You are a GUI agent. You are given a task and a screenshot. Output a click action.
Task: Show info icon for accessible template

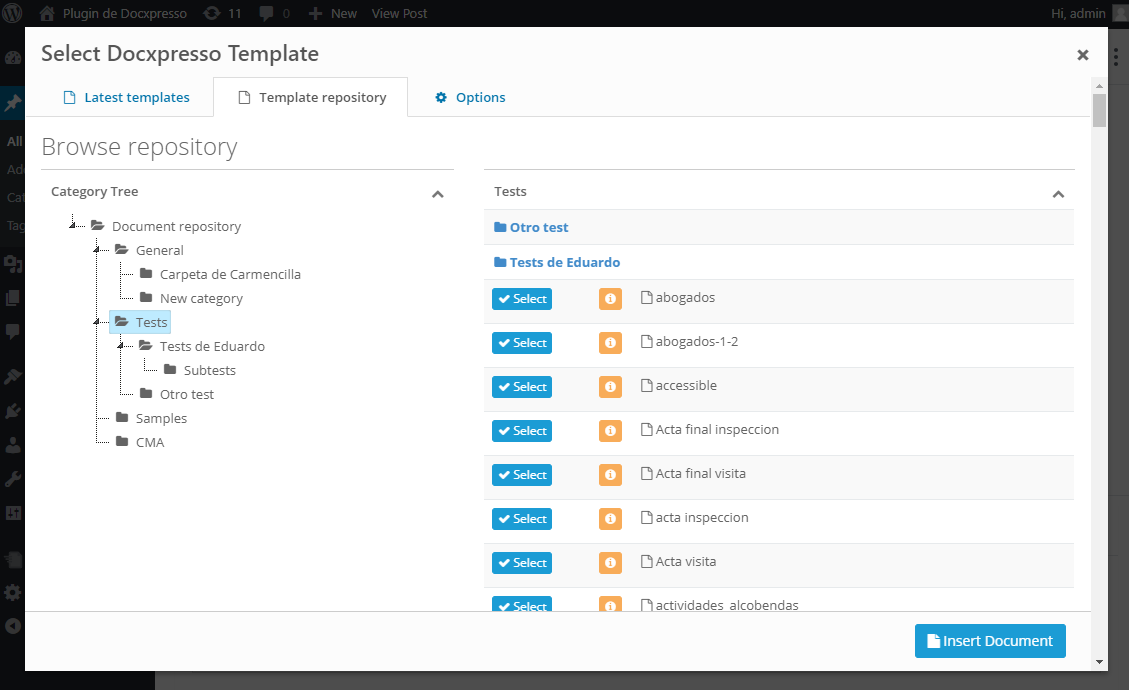610,387
